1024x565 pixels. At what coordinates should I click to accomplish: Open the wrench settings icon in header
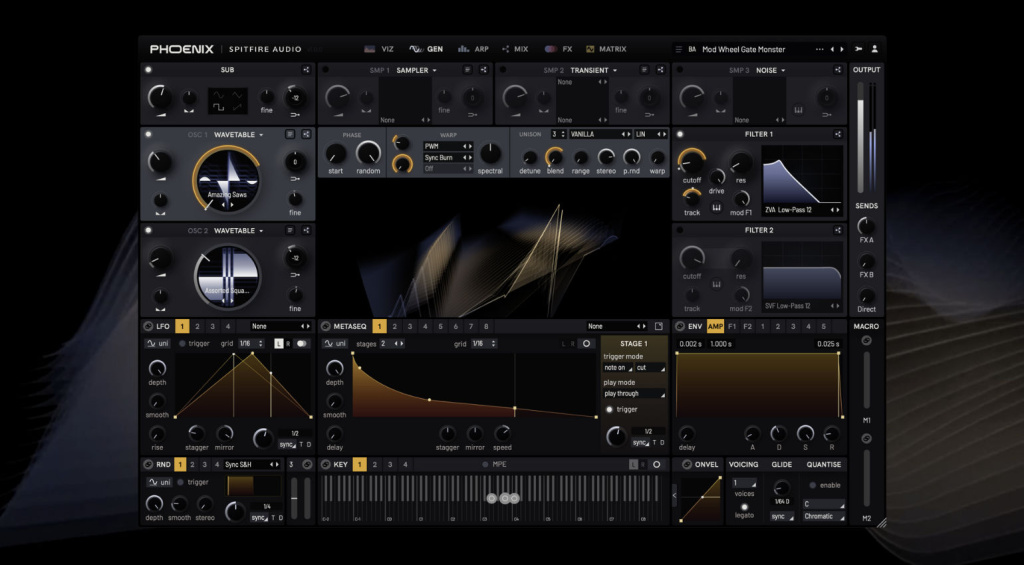(x=858, y=49)
